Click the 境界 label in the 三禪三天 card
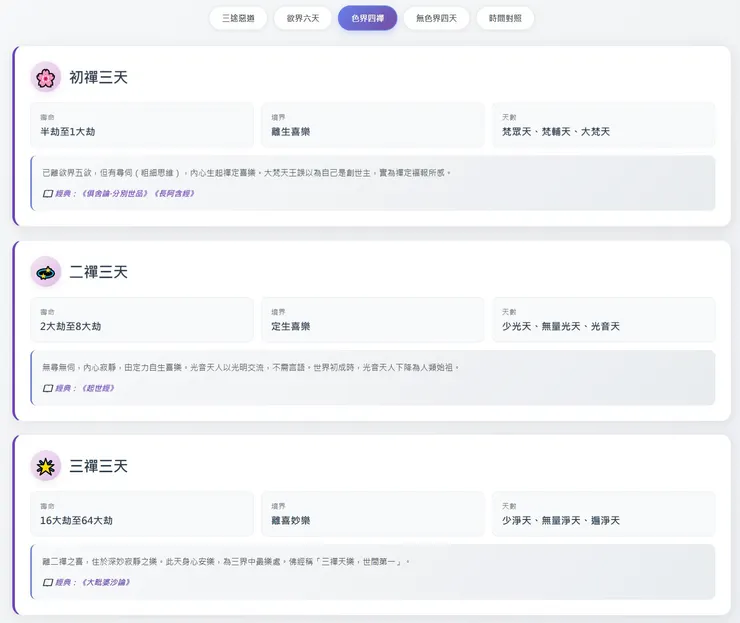This screenshot has height=623, width=740. (278, 506)
